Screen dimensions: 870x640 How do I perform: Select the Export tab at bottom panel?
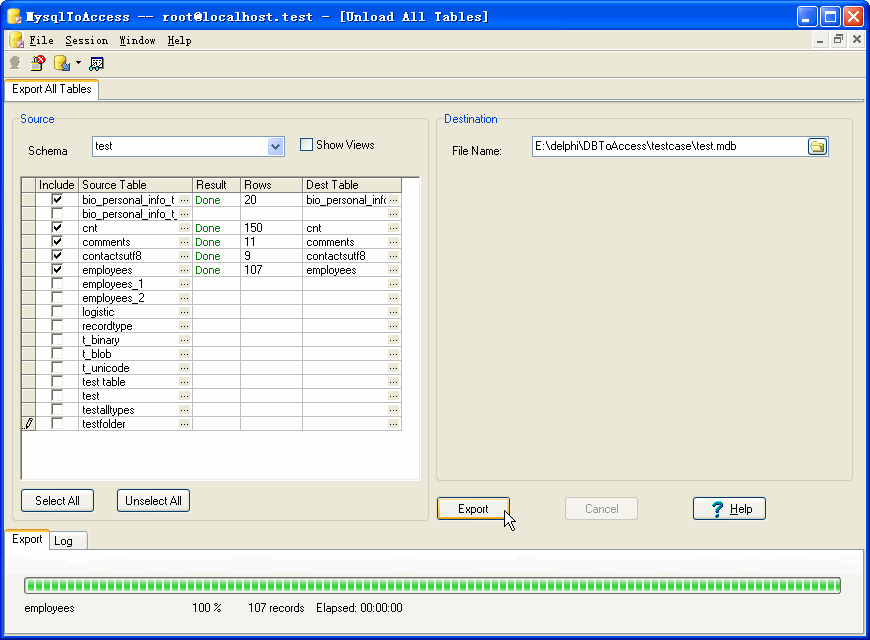coord(27,539)
